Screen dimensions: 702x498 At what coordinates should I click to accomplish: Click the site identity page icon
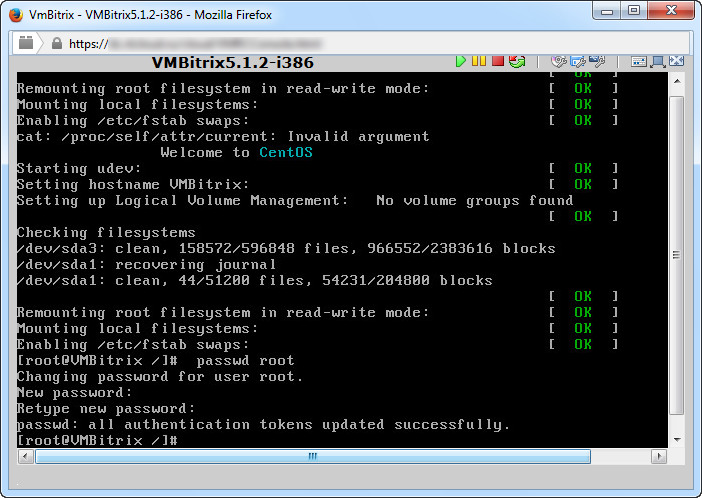[26, 43]
